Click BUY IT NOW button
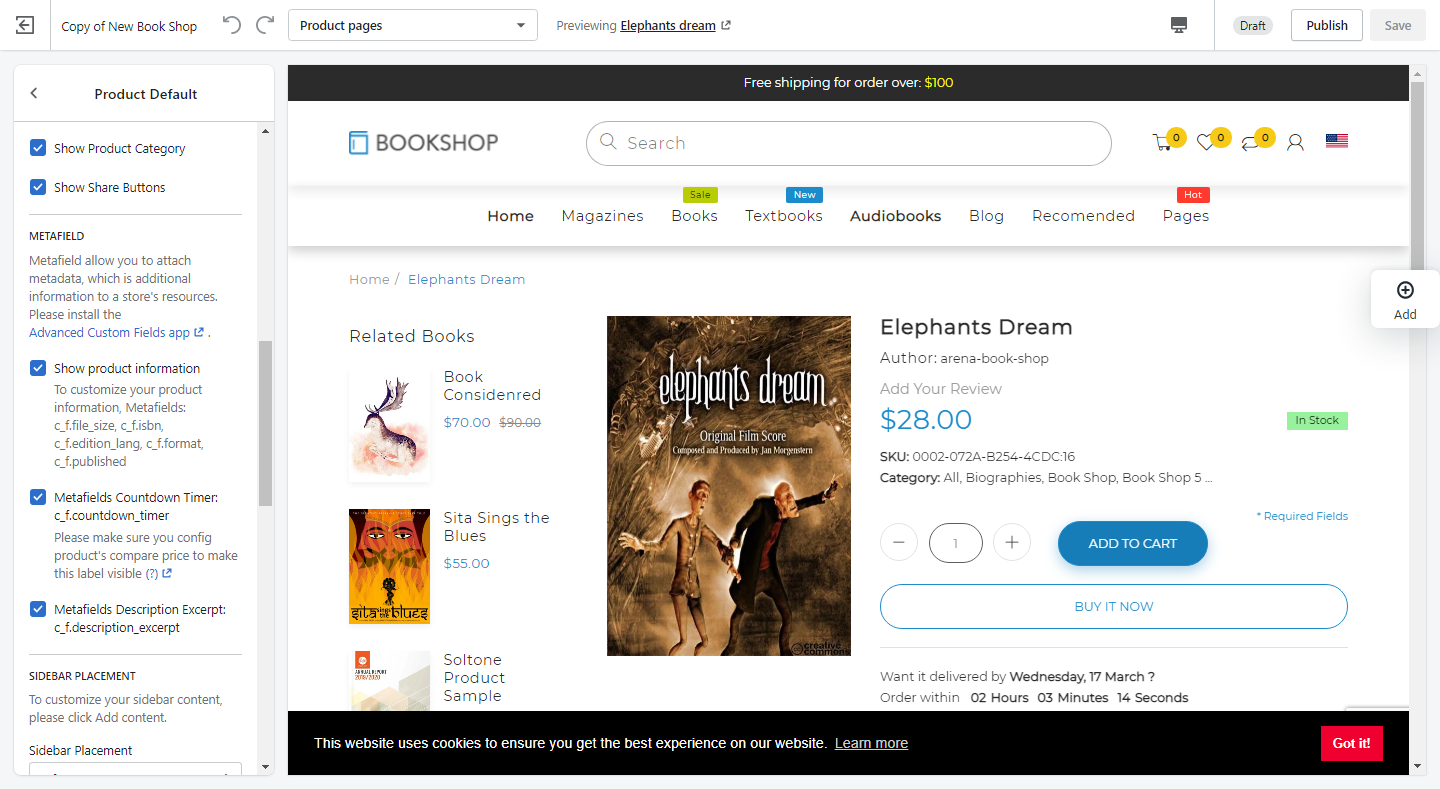Image resolution: width=1440 pixels, height=789 pixels. pos(1114,606)
